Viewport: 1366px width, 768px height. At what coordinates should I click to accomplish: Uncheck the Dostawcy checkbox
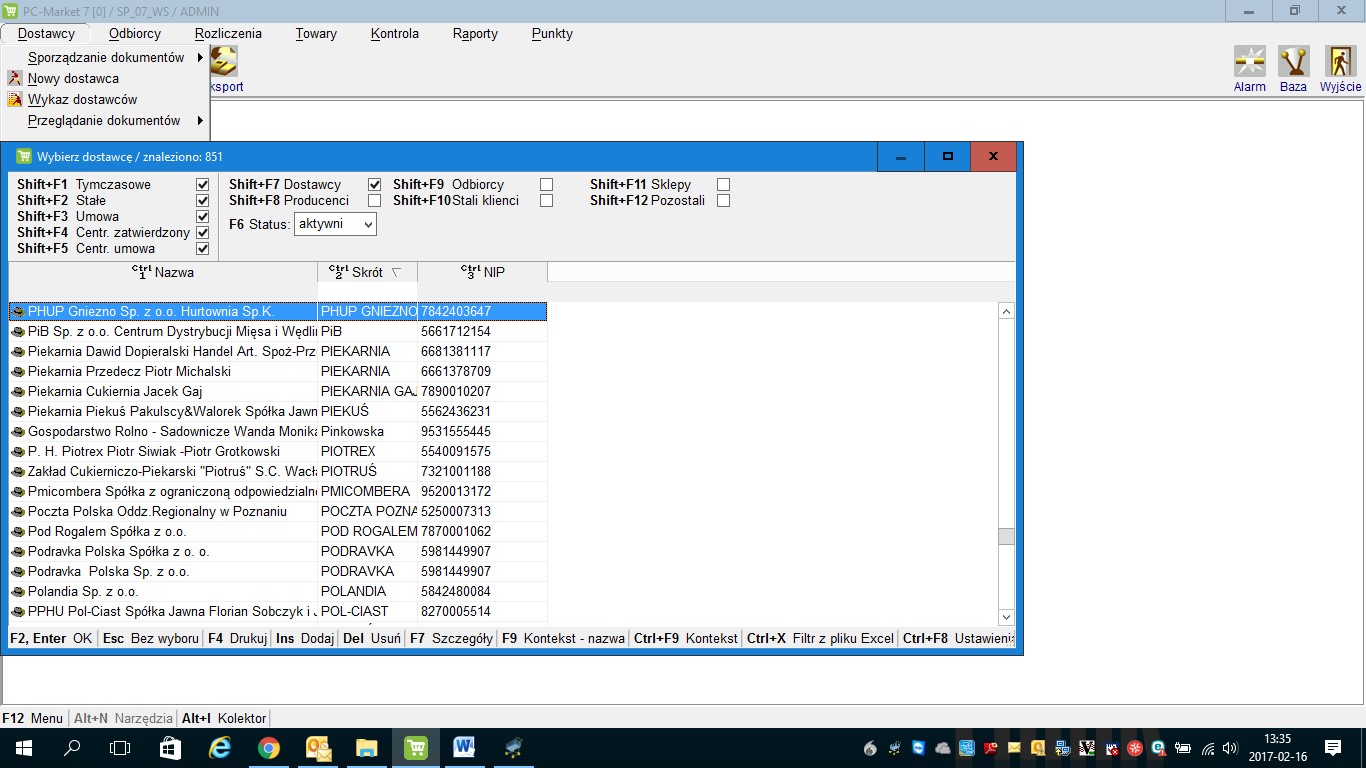point(375,185)
